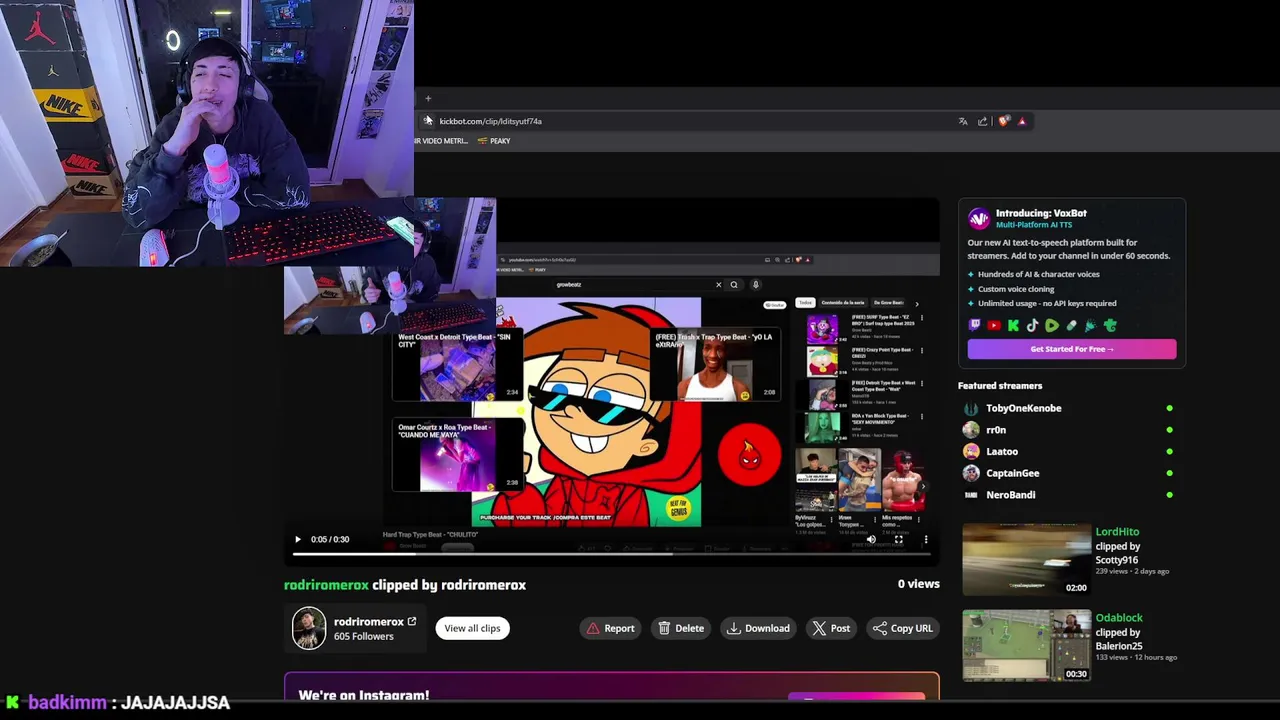Click the Get Started For Free button

(1072, 349)
